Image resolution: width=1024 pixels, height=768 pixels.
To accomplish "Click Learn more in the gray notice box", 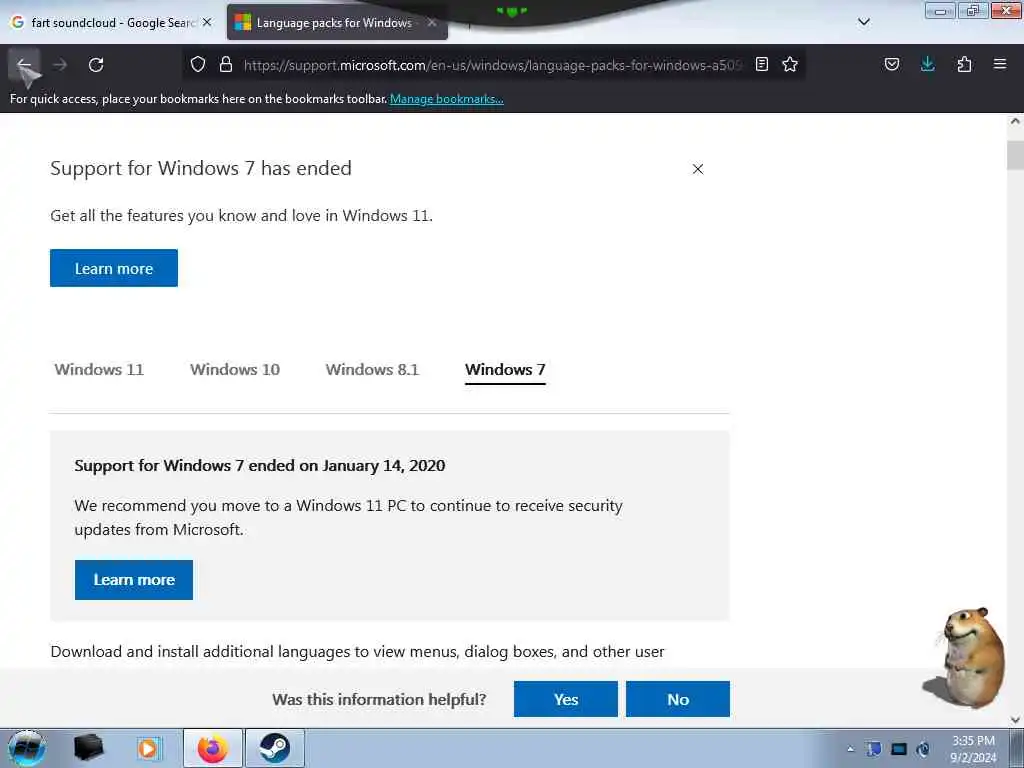I will coord(134,580).
